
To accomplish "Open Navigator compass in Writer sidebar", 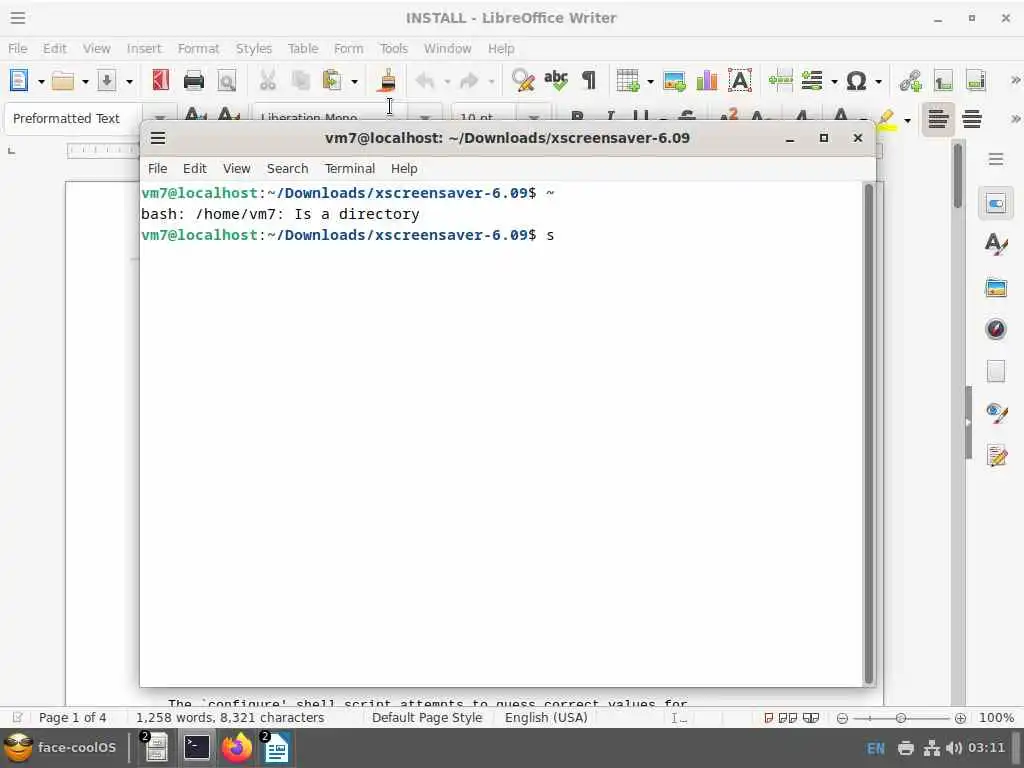I will (x=995, y=328).
